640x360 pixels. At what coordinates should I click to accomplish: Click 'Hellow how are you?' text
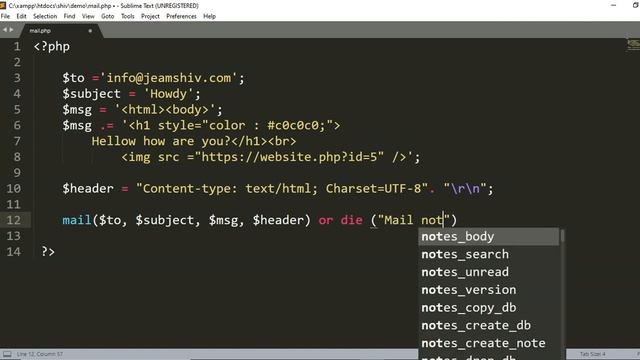161,141
